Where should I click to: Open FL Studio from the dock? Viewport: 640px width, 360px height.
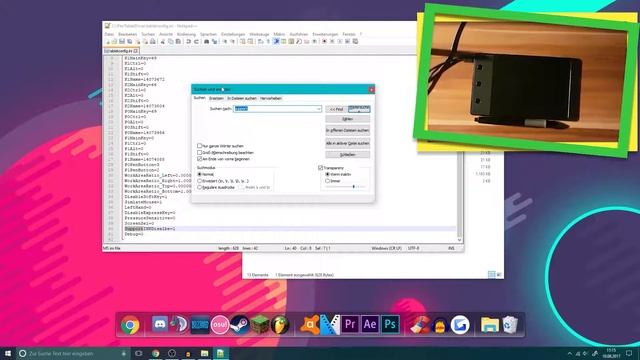280,325
